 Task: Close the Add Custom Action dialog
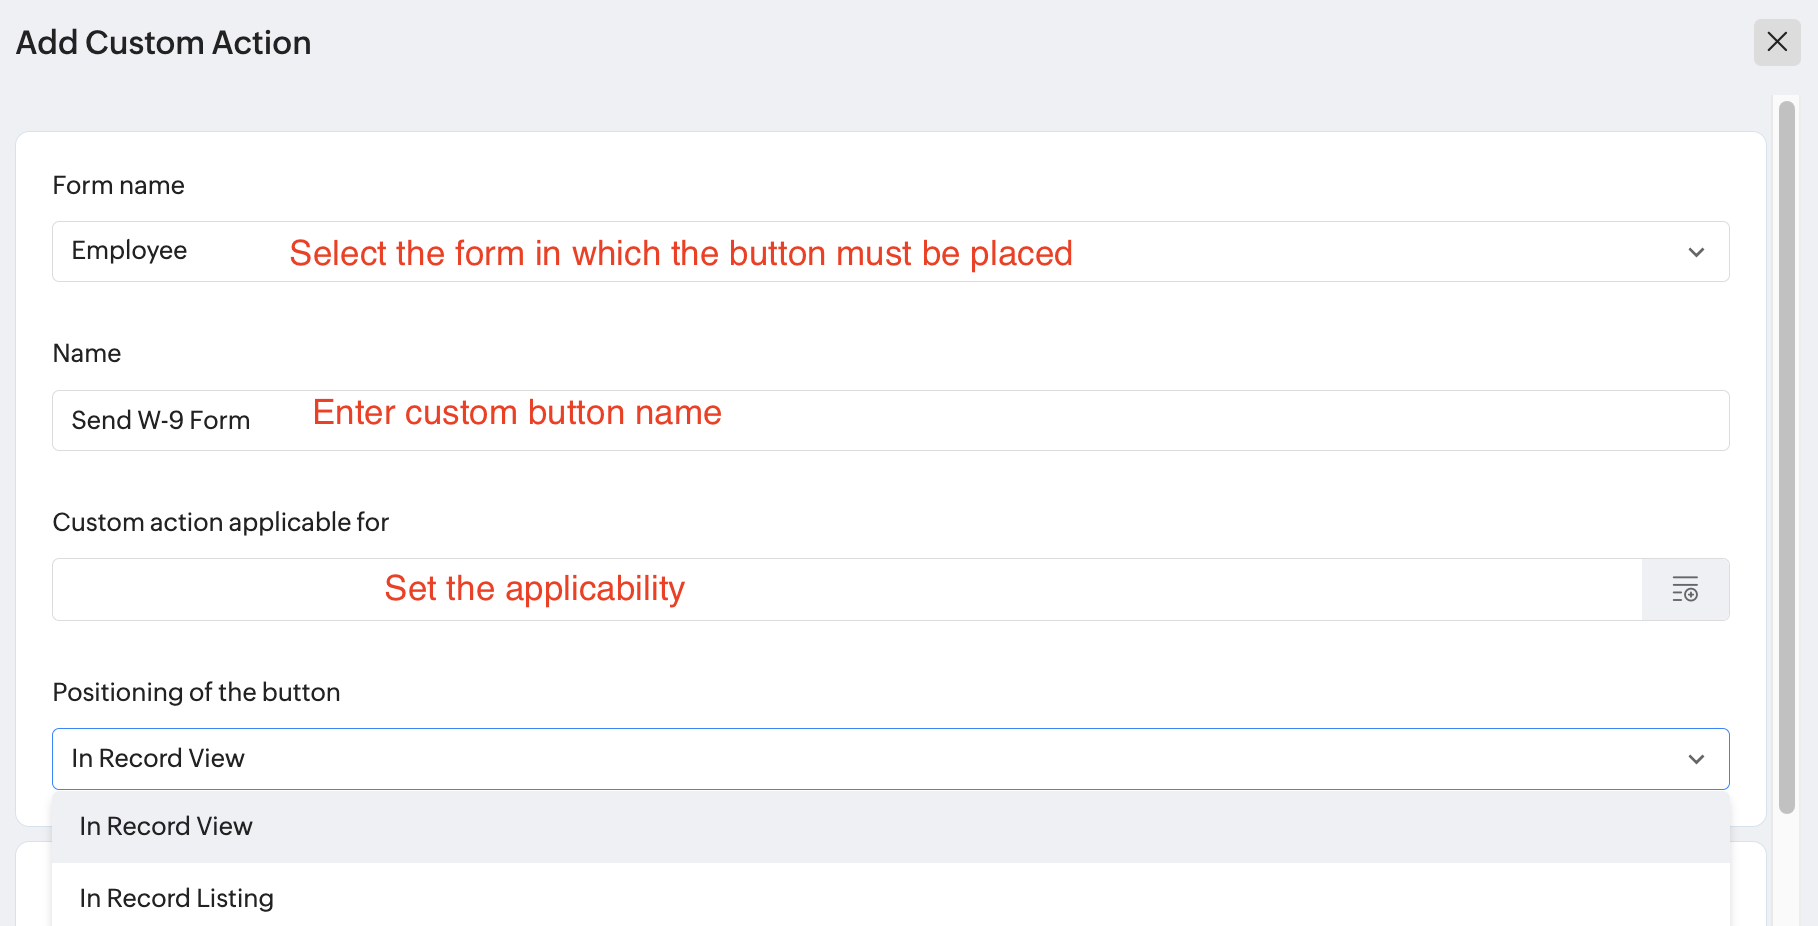coord(1777,42)
